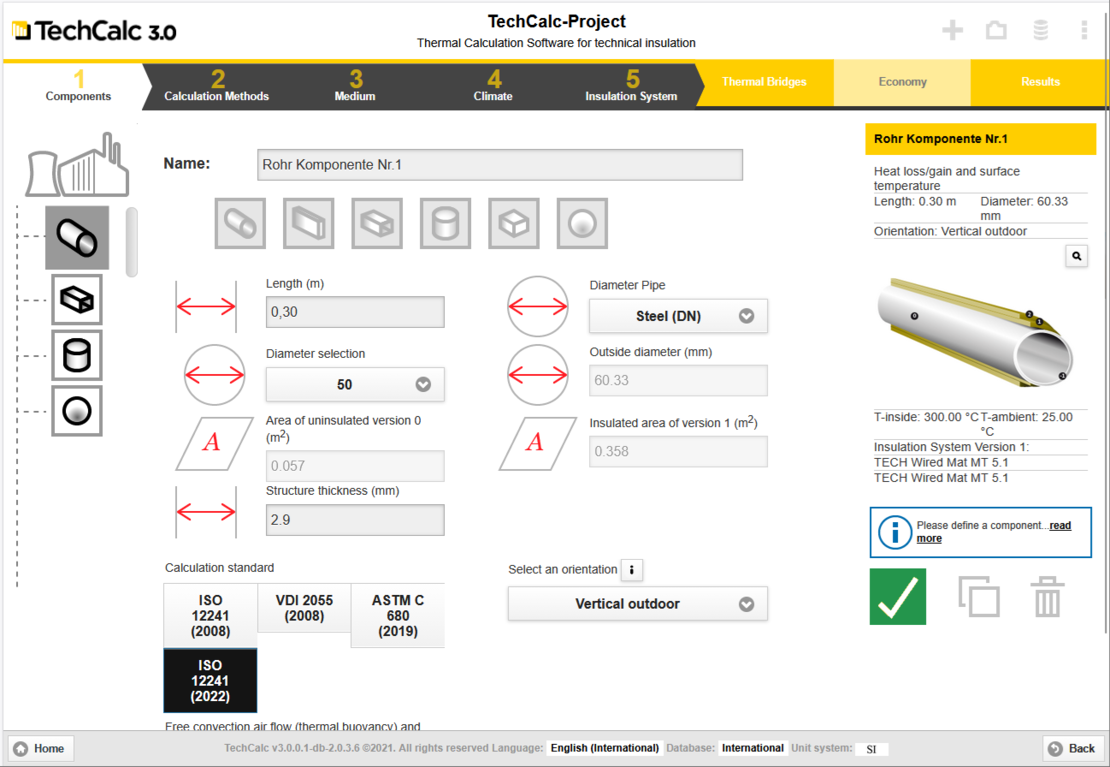Open the International database selector
This screenshot has height=767, width=1110.
point(753,748)
